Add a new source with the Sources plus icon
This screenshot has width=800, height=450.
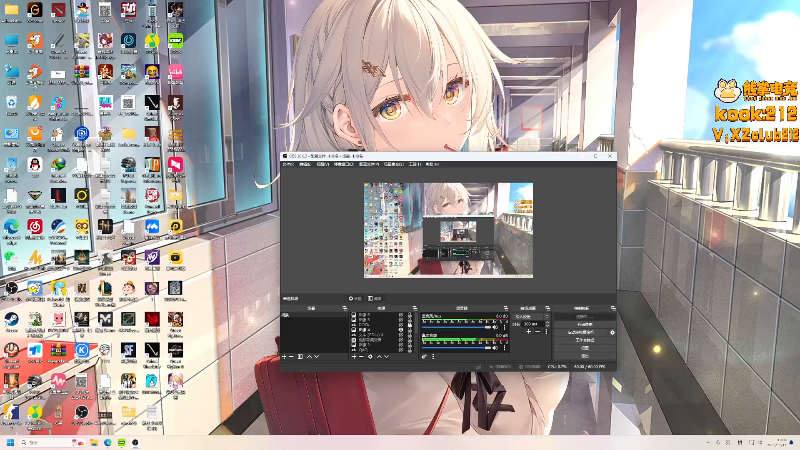coord(354,357)
